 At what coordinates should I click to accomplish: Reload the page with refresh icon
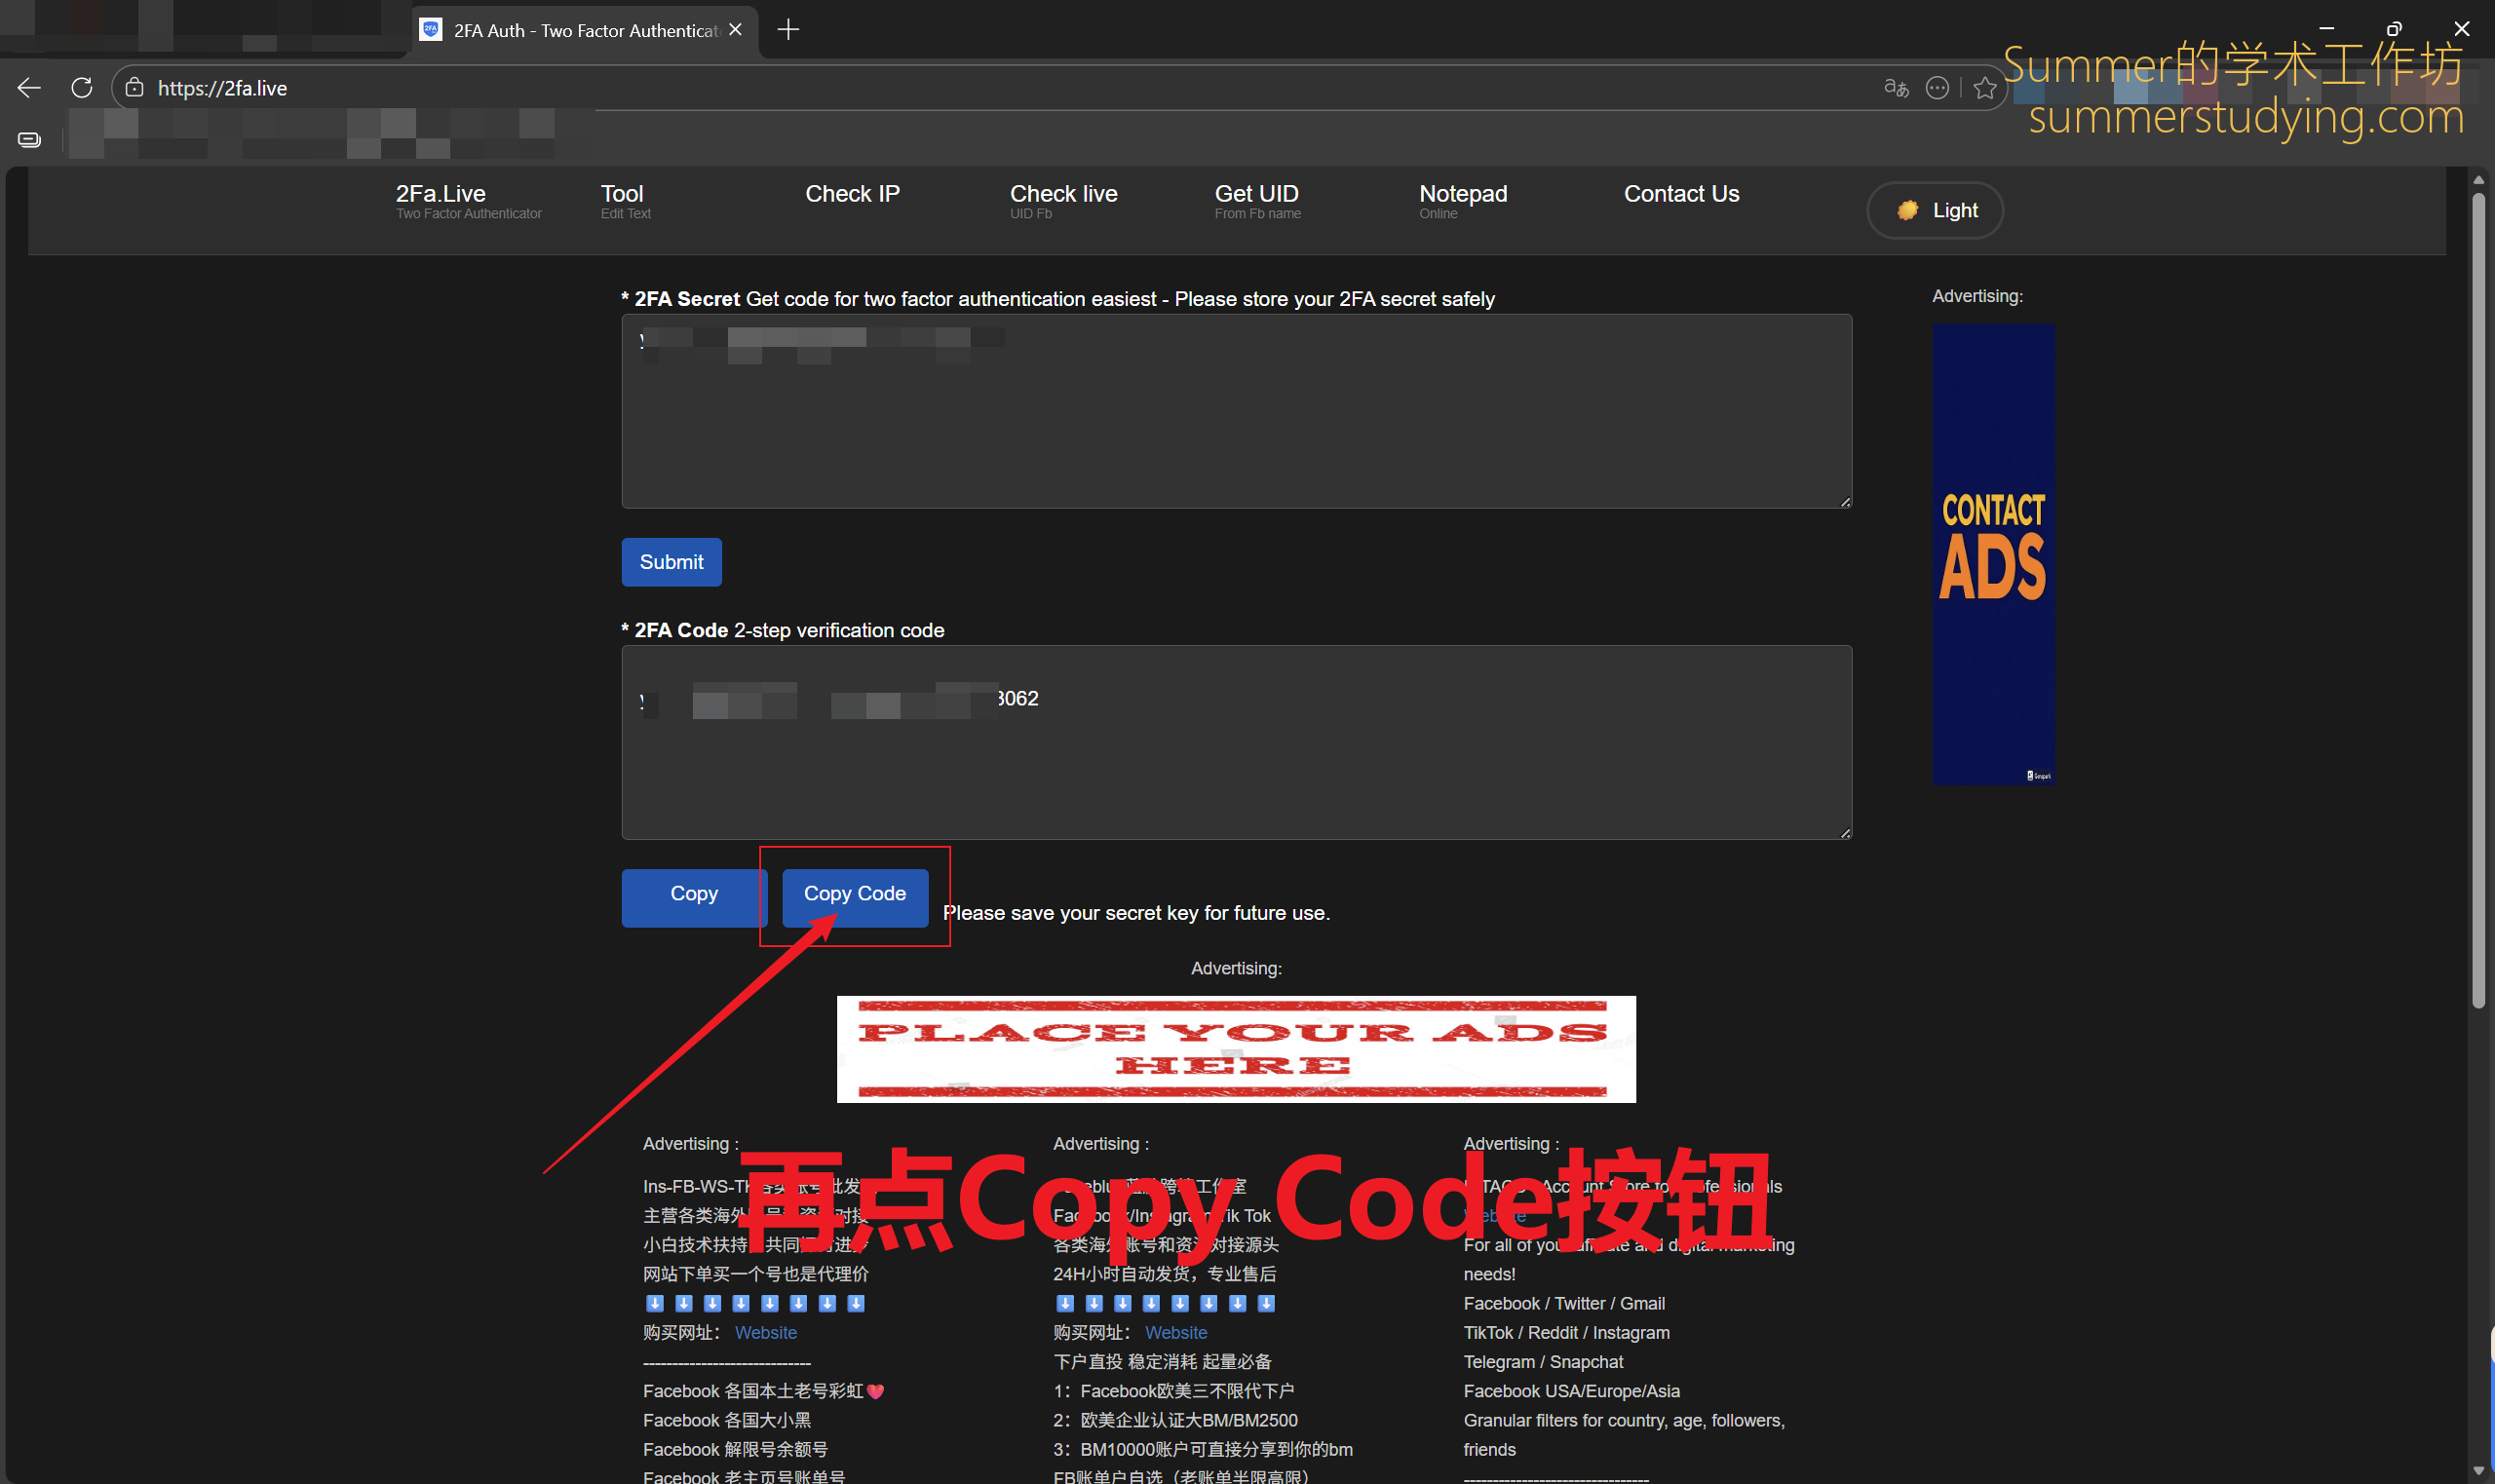point(82,88)
